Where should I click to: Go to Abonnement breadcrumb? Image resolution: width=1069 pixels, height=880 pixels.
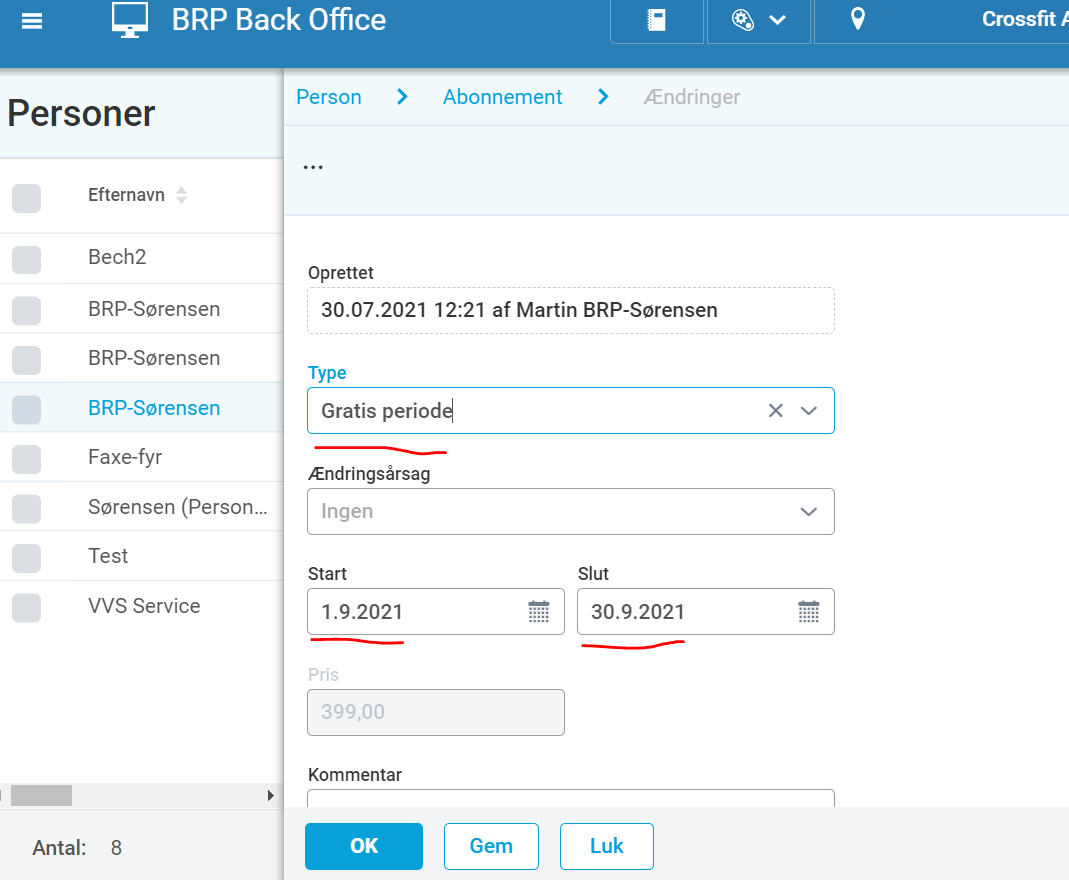[502, 97]
